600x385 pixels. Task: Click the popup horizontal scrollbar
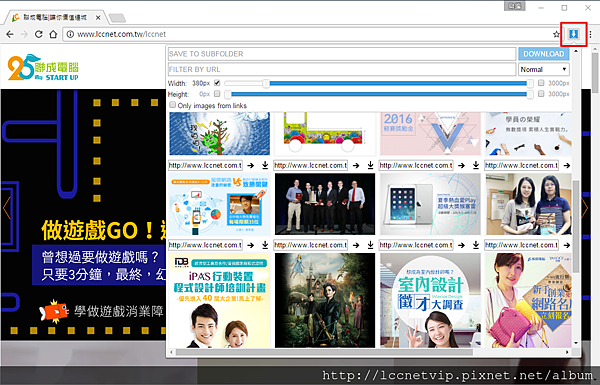(324, 352)
